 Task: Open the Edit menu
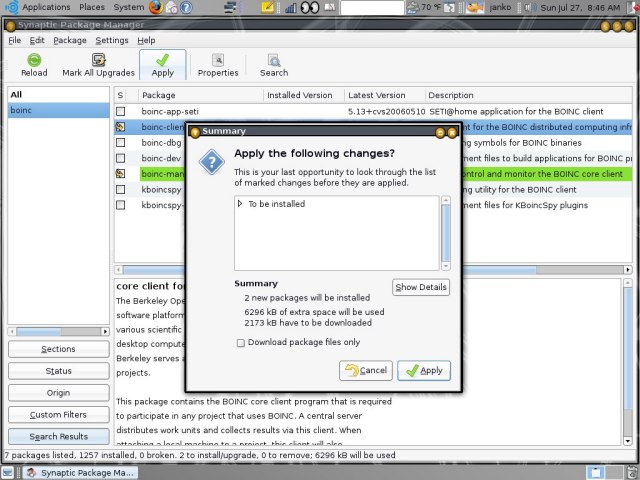37,40
